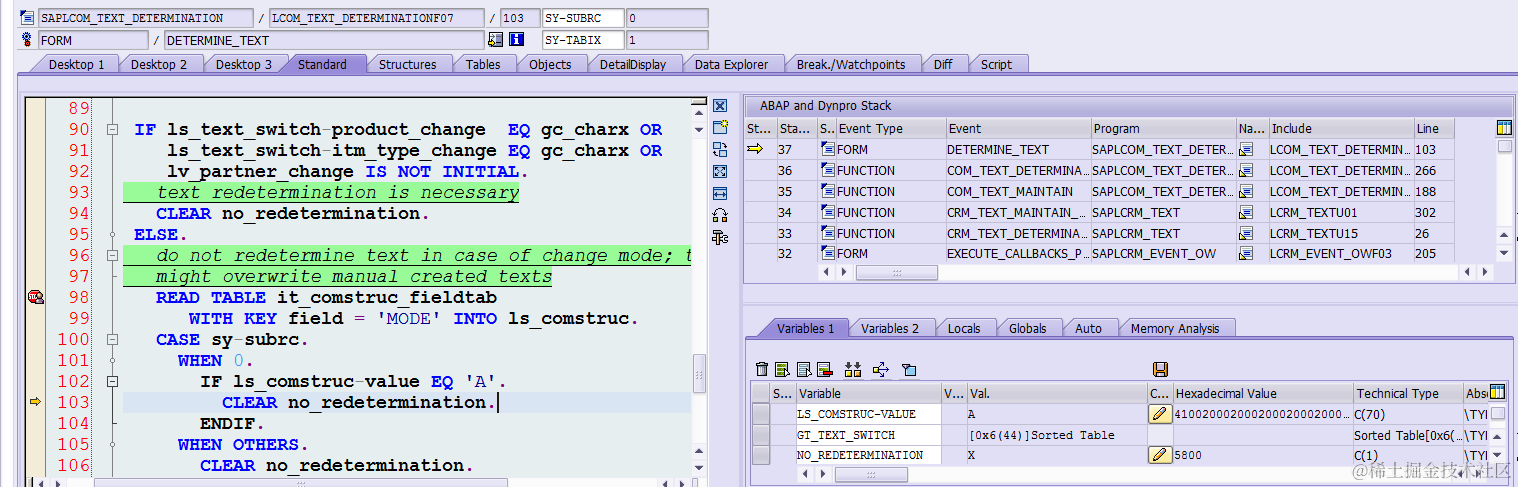This screenshot has width=1518, height=487.
Task: Click the SY-TABIX field
Action: tap(583, 40)
